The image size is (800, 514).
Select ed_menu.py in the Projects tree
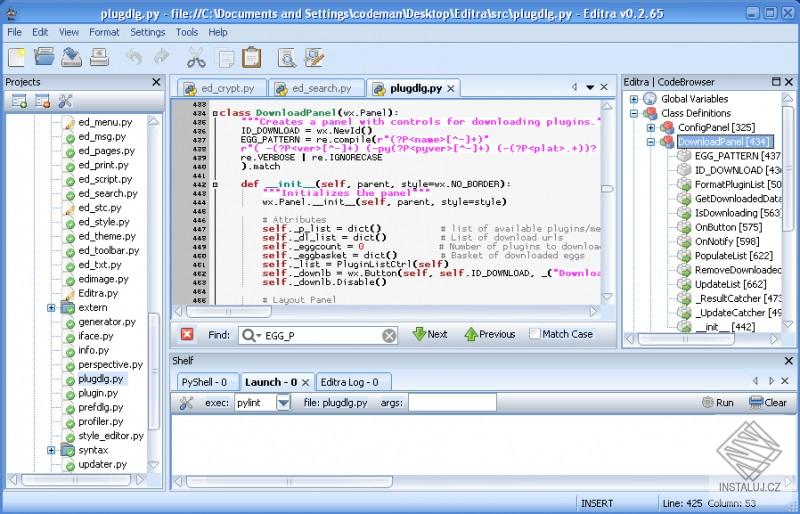pos(105,123)
